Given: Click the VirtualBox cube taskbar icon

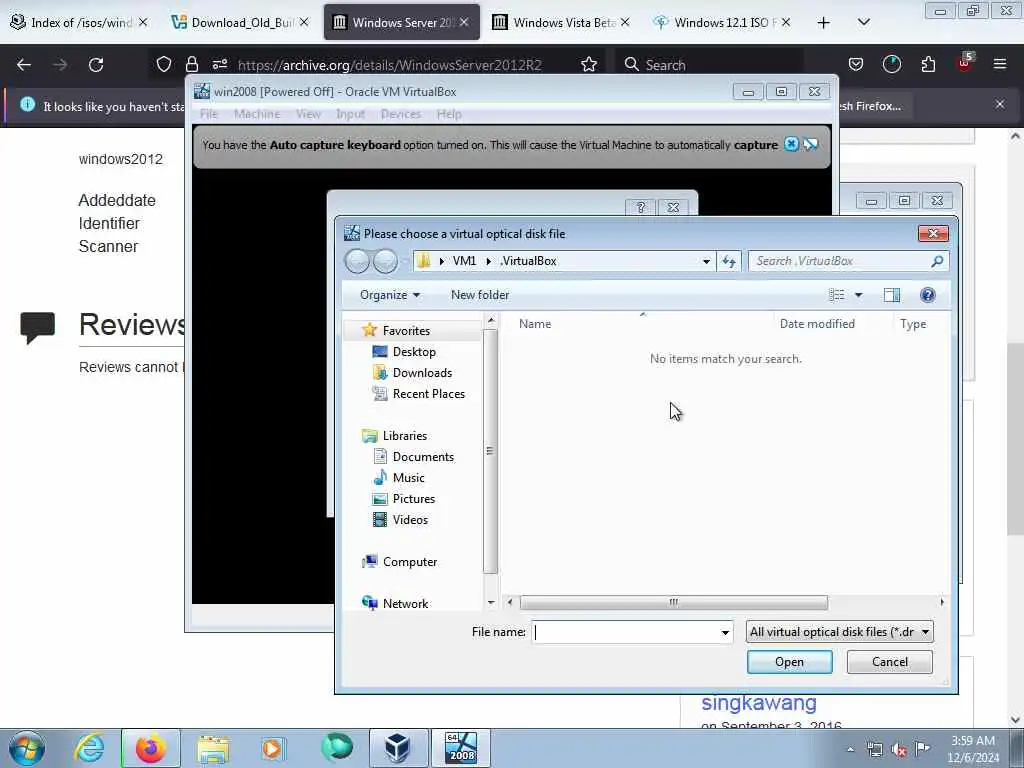Looking at the screenshot, I should pos(398,748).
